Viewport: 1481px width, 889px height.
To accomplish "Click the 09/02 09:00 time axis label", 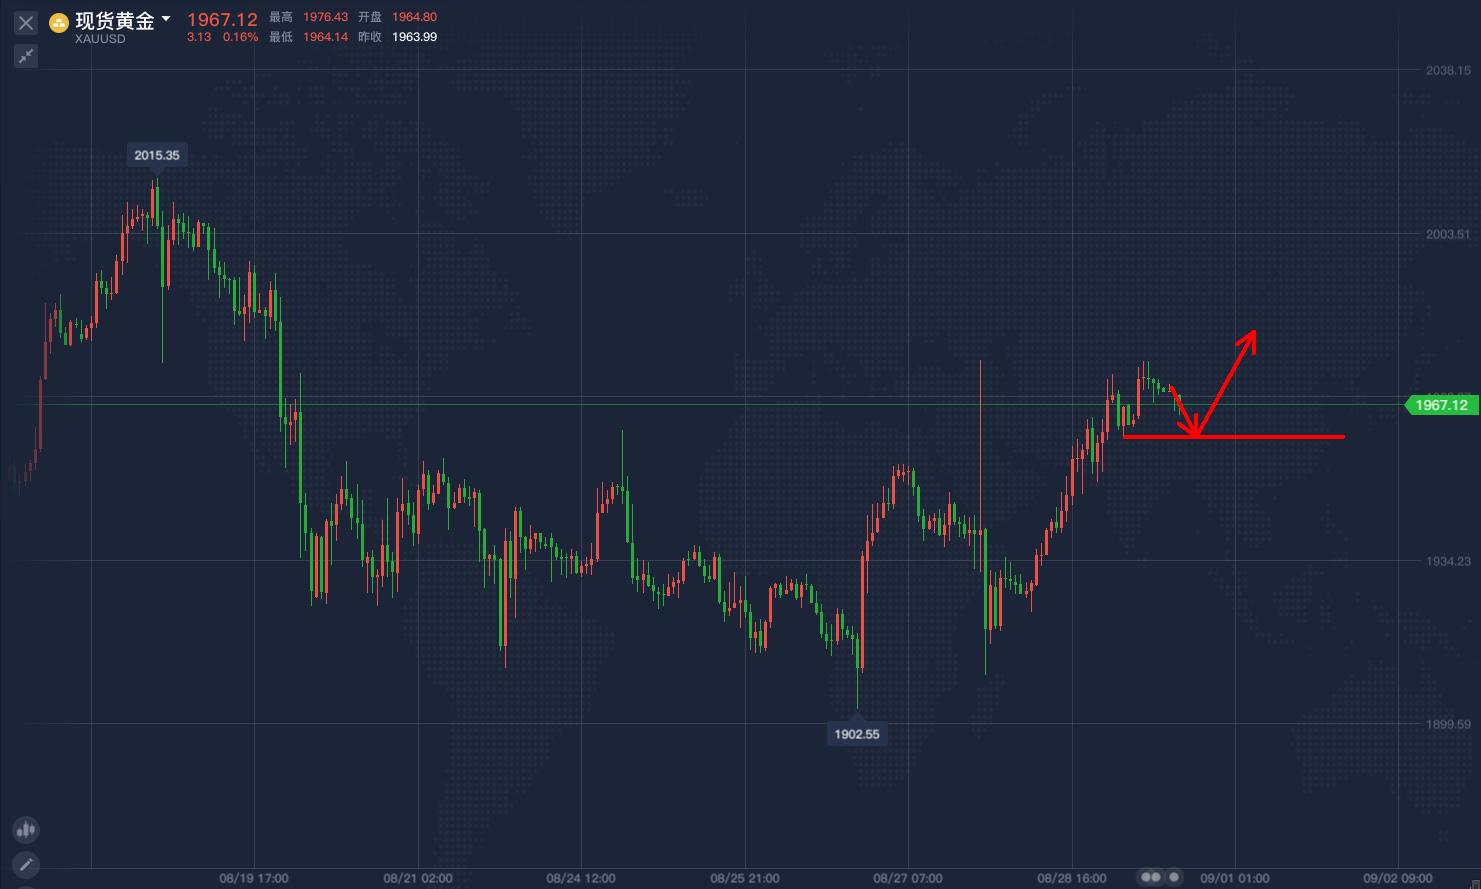I will pos(1398,878).
